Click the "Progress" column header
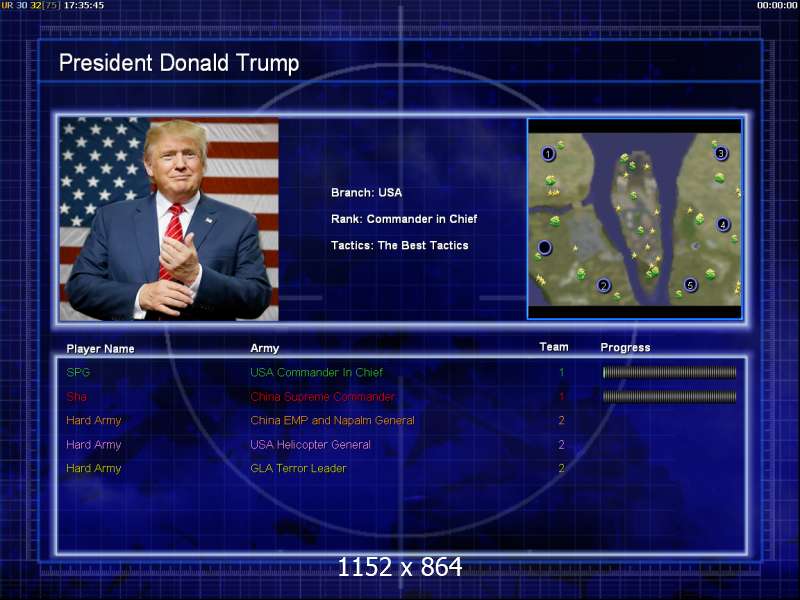The height and width of the screenshot is (600, 800). (626, 348)
